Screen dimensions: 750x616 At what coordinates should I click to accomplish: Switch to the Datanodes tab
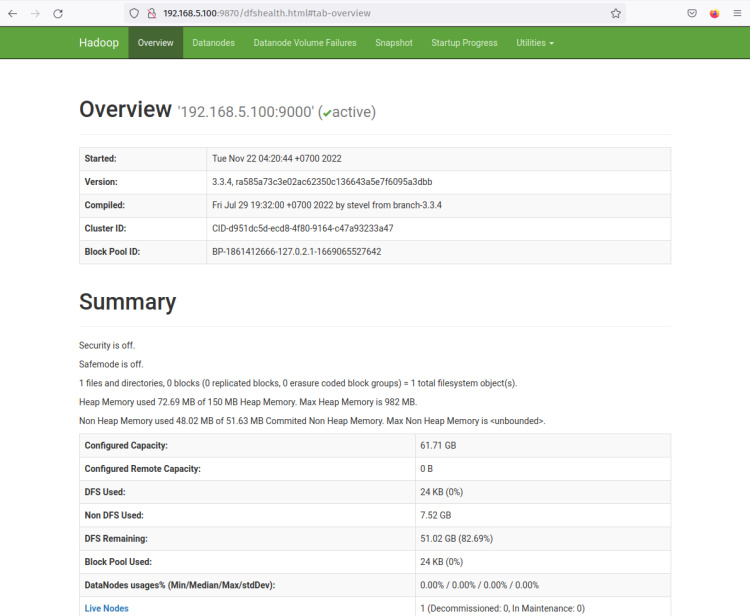click(x=213, y=43)
